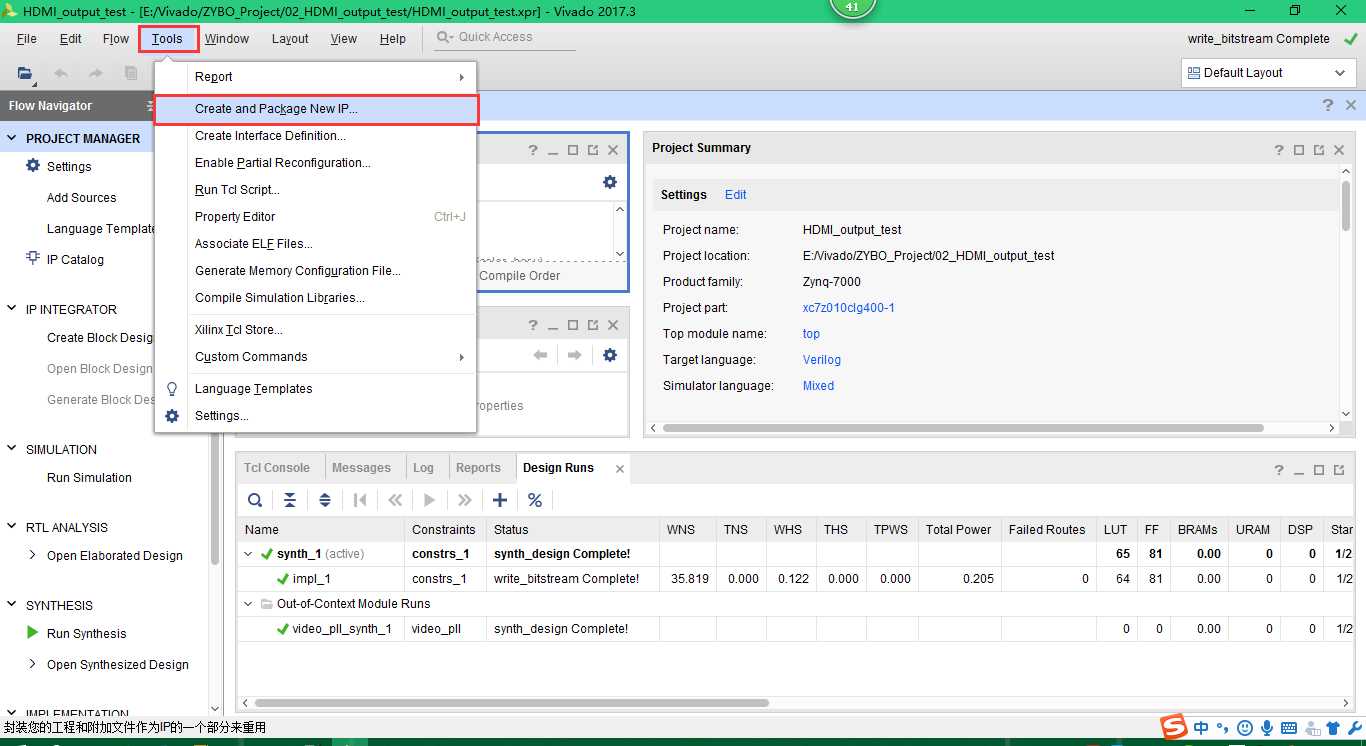Click Run Simulation in Flow Navigator
This screenshot has width=1366, height=746.
(x=89, y=477)
